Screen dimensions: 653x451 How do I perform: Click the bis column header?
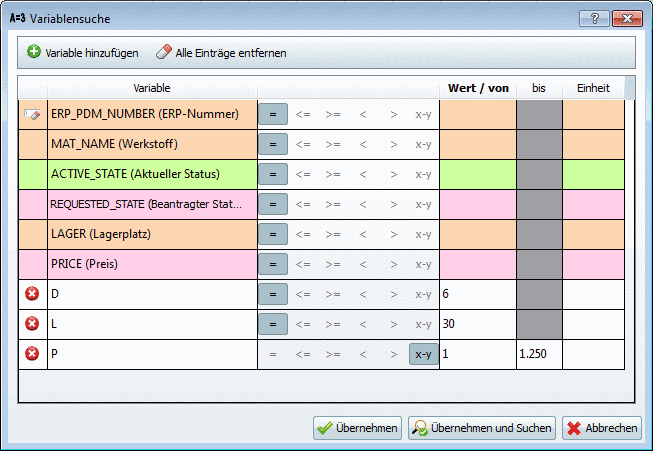(x=539, y=88)
